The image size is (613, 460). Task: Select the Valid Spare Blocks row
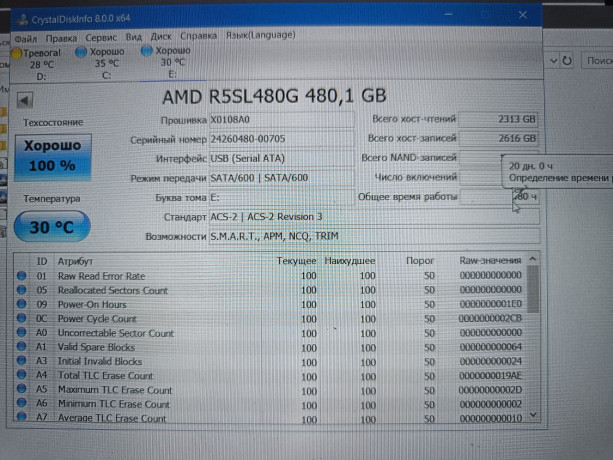[x=270, y=347]
